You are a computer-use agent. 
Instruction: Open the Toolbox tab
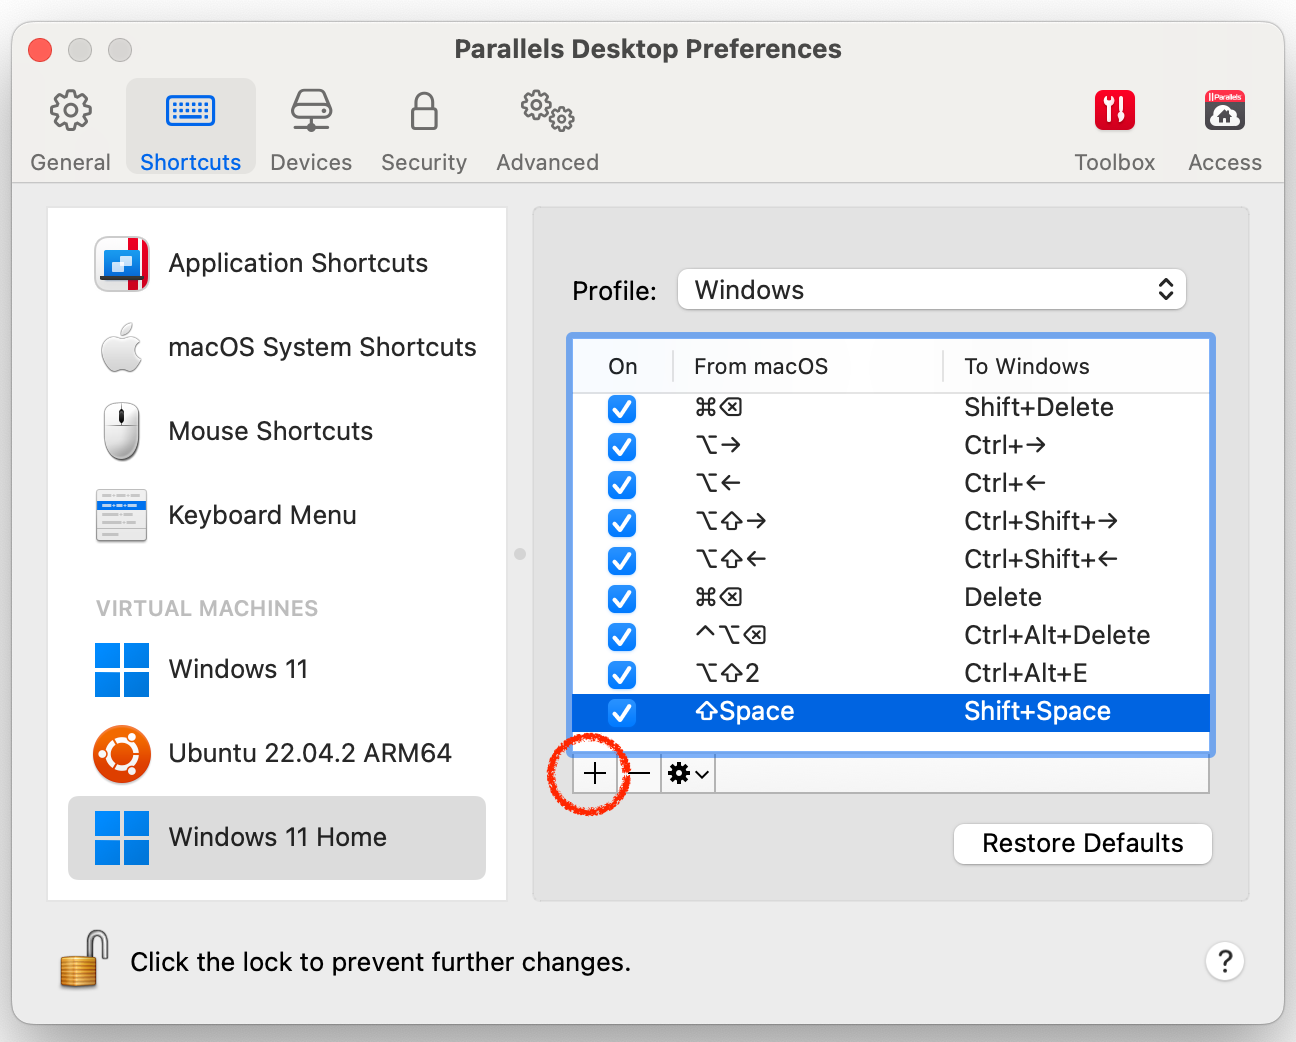[x=1114, y=130]
